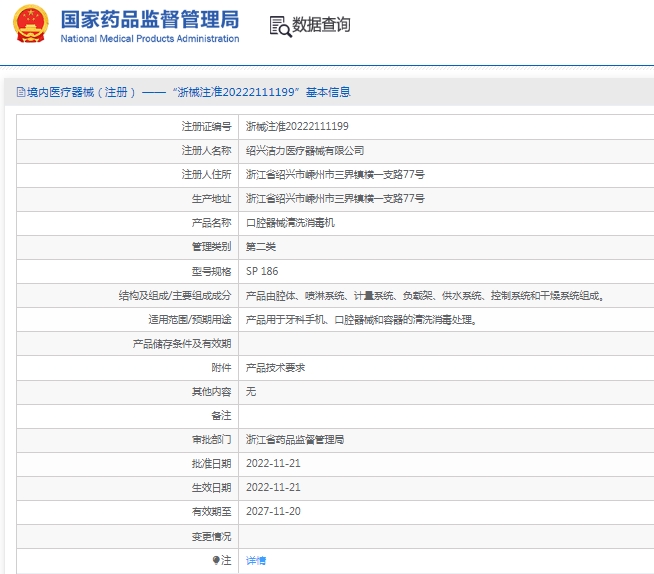This screenshot has width=654, height=574.
Task: Click the bulb icon beside 注
Action: click(x=216, y=560)
